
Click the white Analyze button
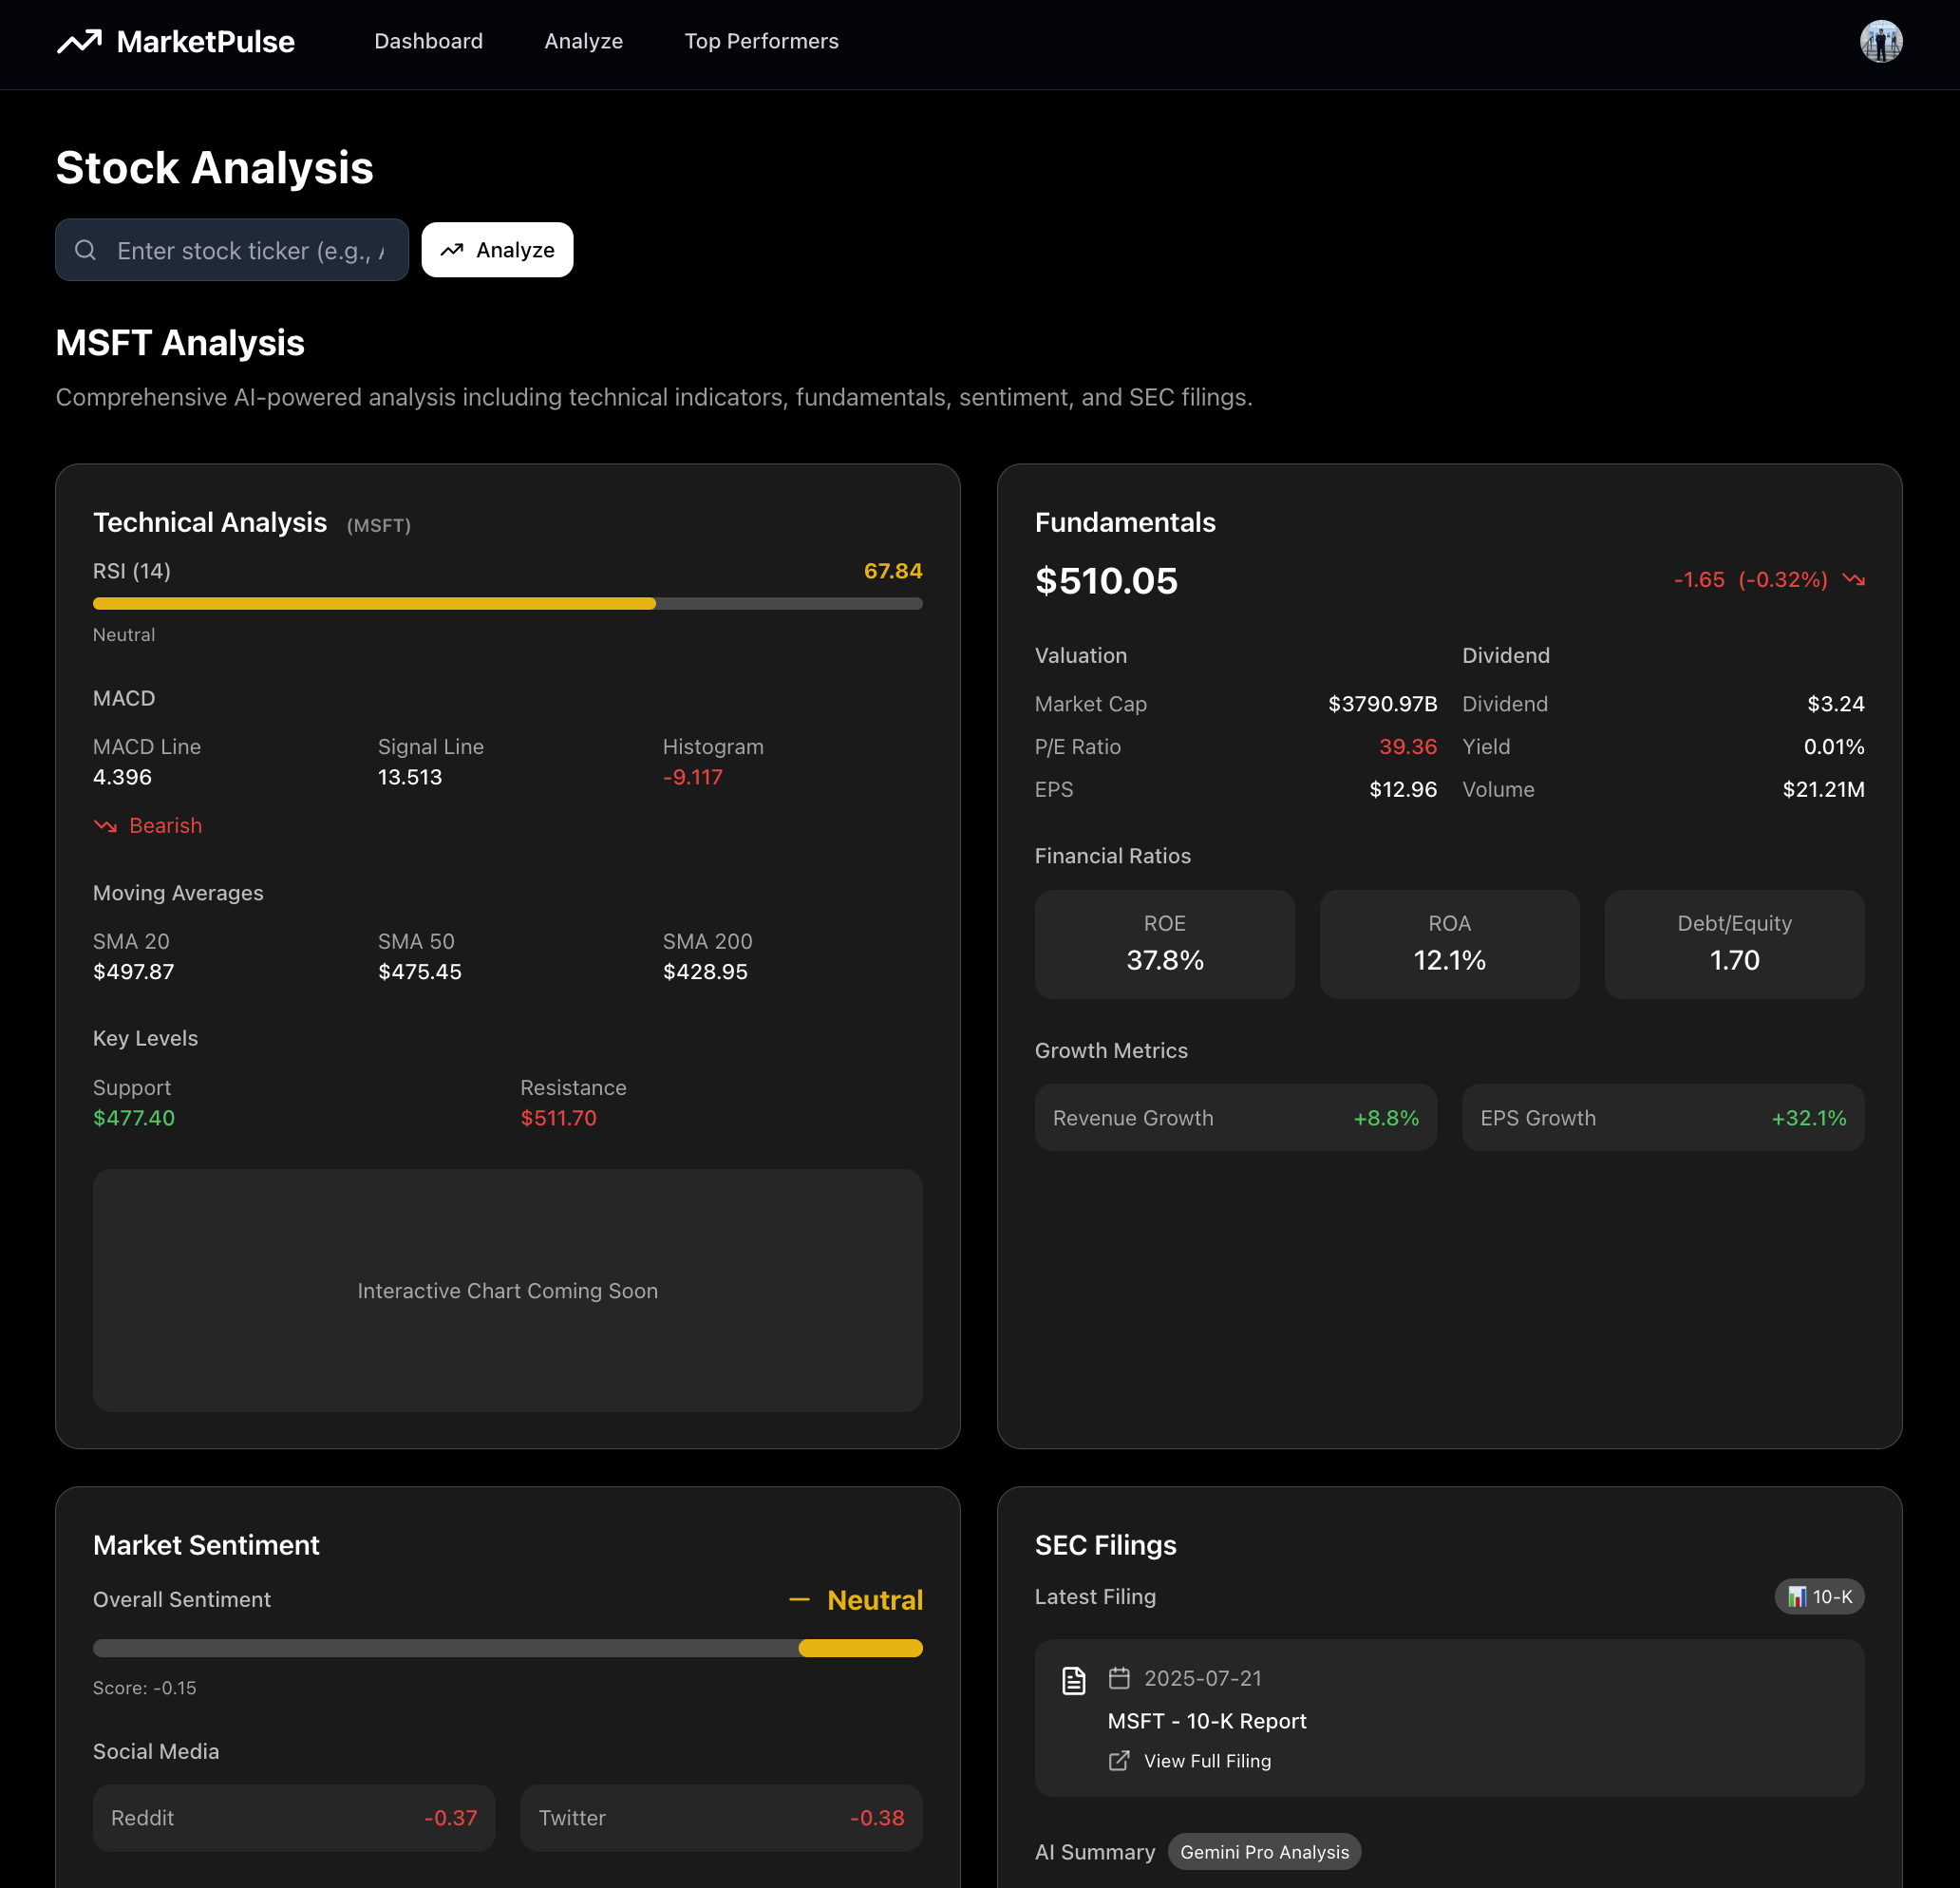coord(497,250)
